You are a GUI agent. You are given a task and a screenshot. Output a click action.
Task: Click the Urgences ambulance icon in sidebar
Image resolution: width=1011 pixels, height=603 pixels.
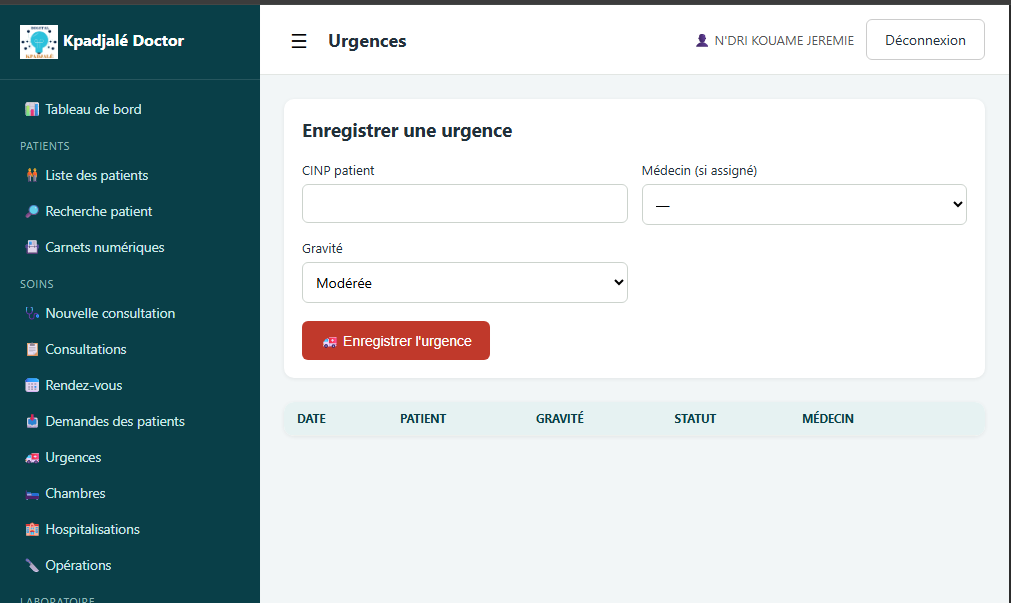click(x=32, y=457)
